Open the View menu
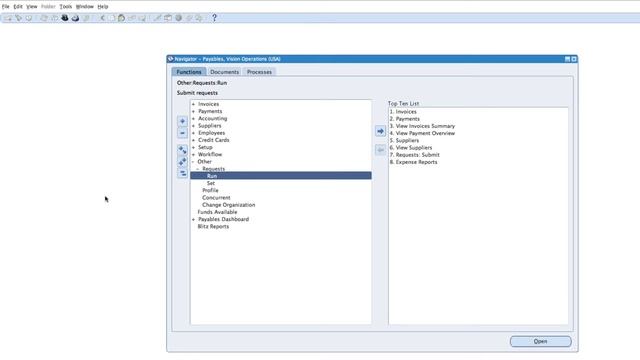Image resolution: width=640 pixels, height=360 pixels. (31, 7)
